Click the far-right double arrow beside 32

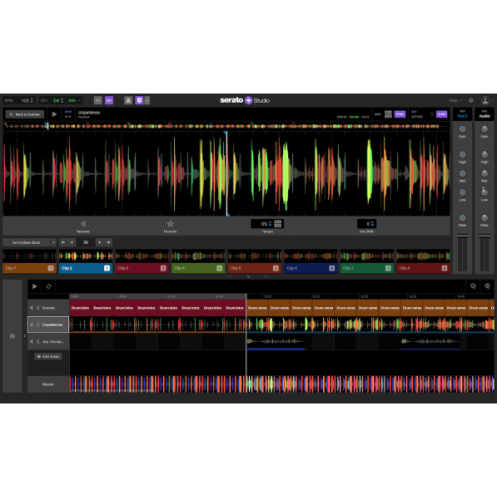click(108, 242)
